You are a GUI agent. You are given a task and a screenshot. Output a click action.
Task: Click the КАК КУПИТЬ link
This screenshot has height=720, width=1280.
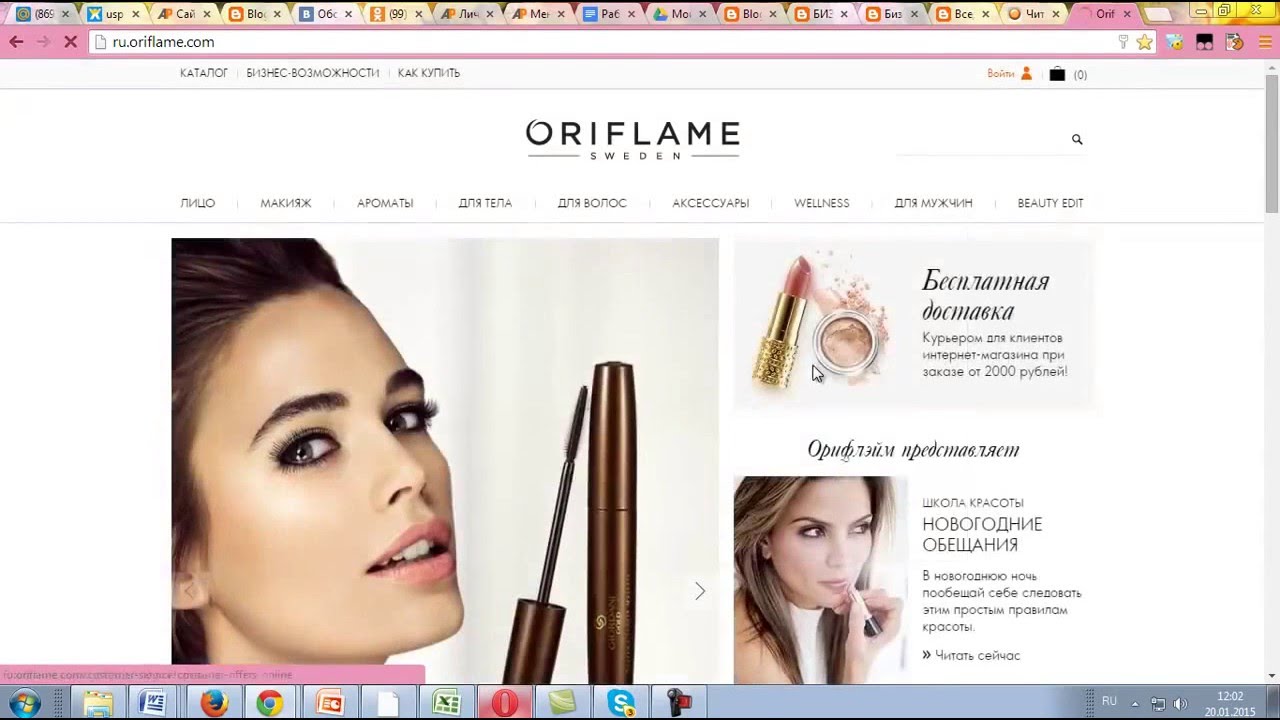point(429,73)
